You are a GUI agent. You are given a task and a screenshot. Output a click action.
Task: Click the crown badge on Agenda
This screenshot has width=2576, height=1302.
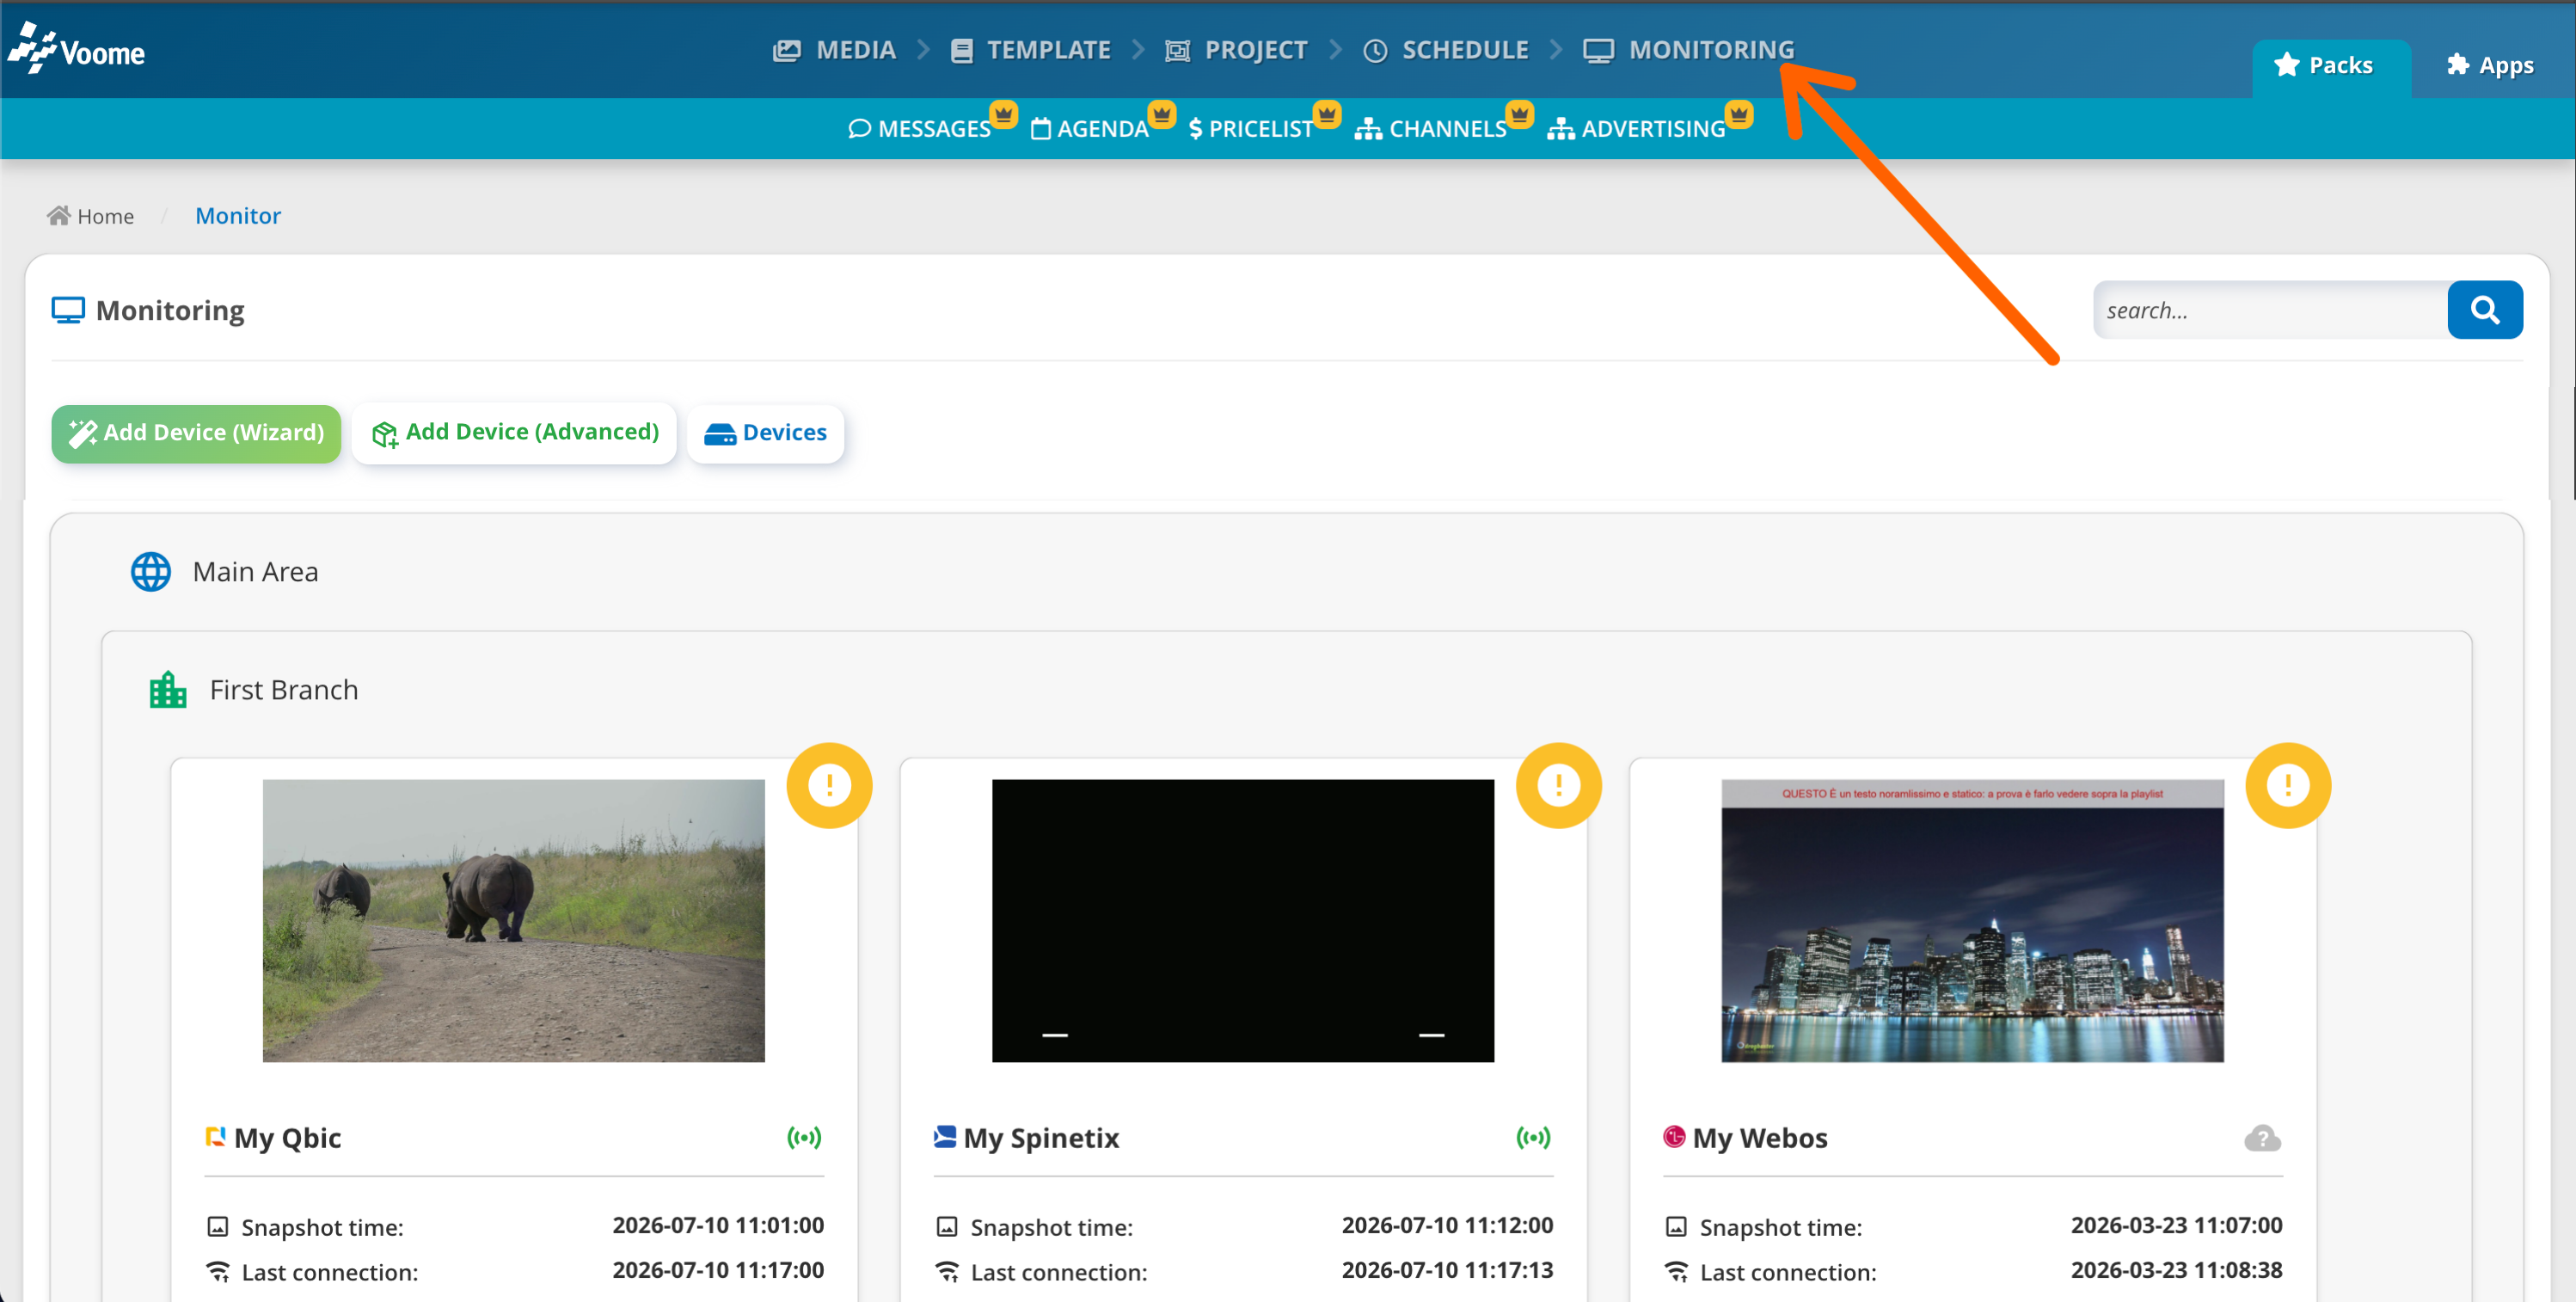[1161, 114]
